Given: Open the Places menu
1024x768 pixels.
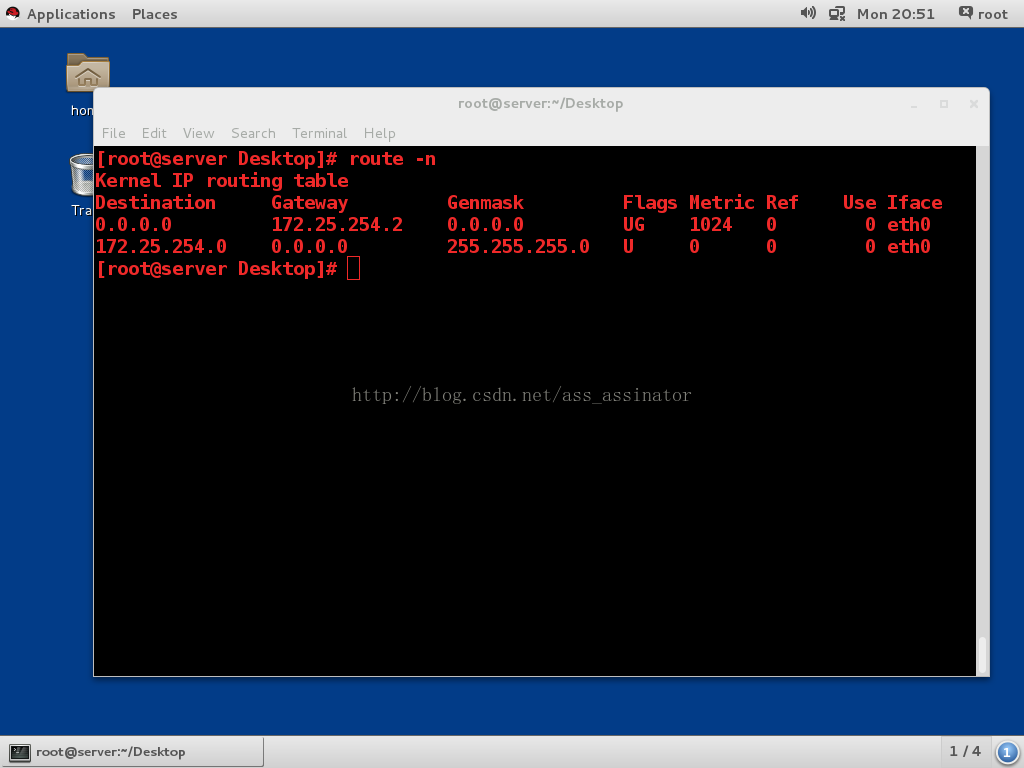Looking at the screenshot, I should pyautogui.click(x=154, y=14).
